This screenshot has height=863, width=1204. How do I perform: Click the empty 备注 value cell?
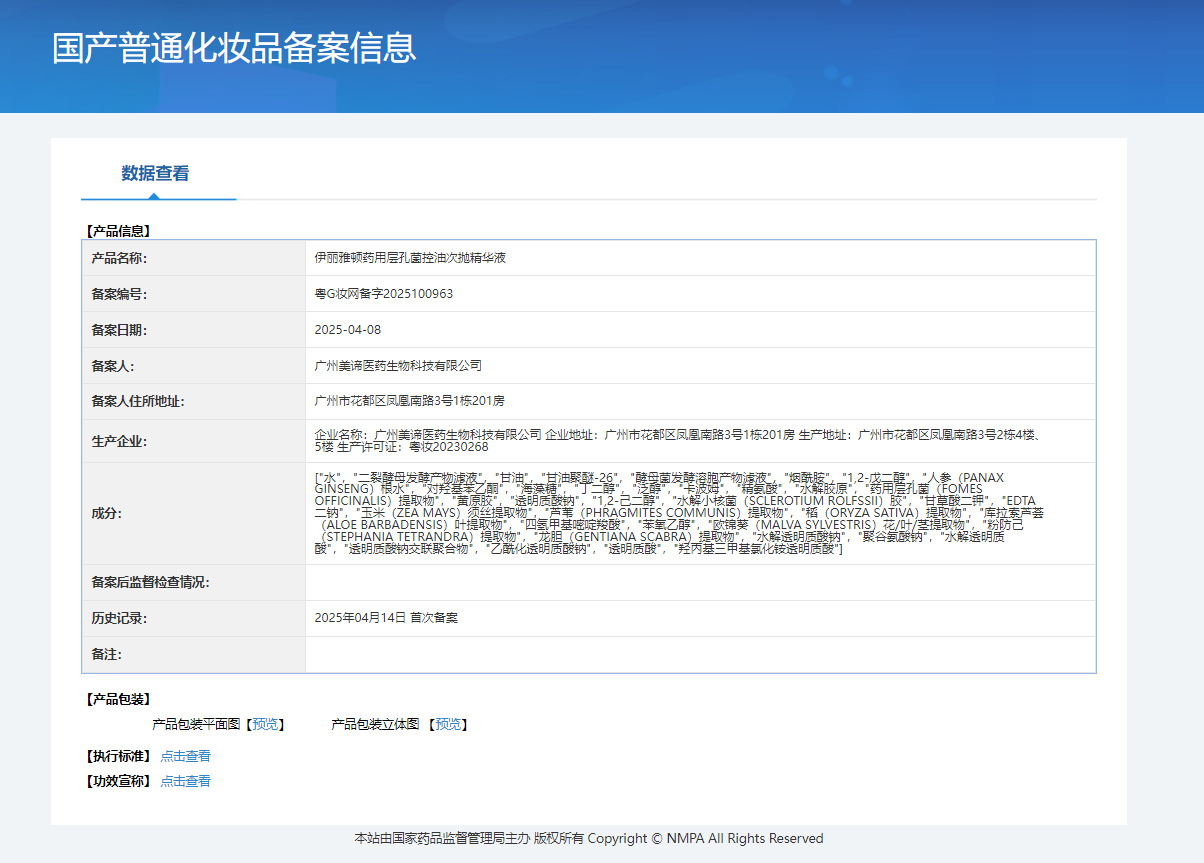[700, 654]
